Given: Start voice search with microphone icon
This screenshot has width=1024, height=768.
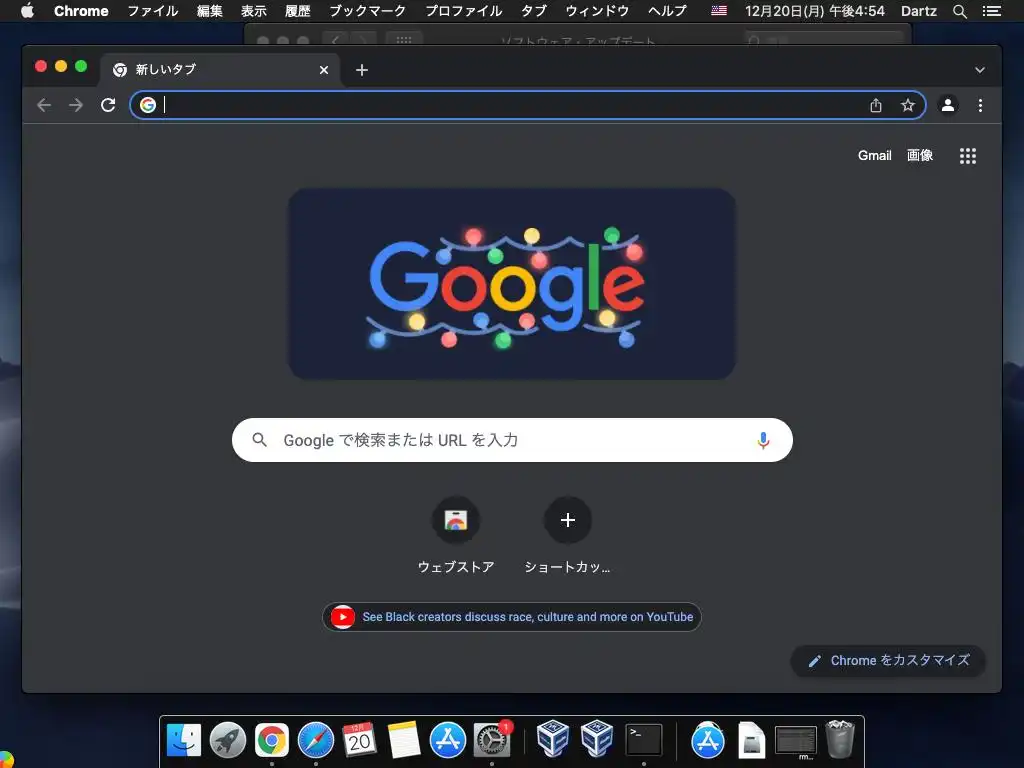Looking at the screenshot, I should [763, 440].
